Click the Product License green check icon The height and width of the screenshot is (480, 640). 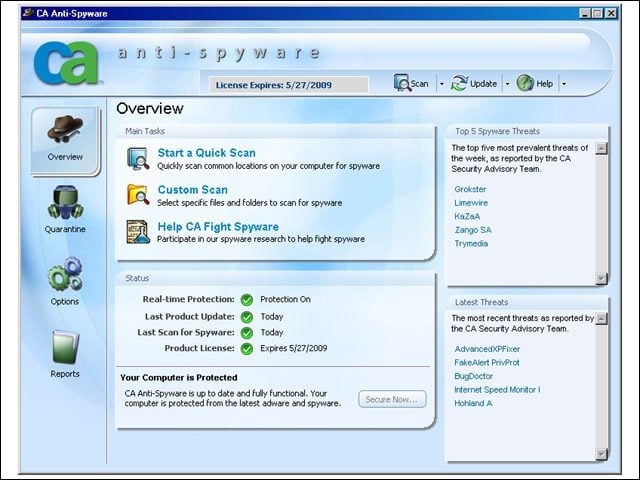click(x=247, y=349)
